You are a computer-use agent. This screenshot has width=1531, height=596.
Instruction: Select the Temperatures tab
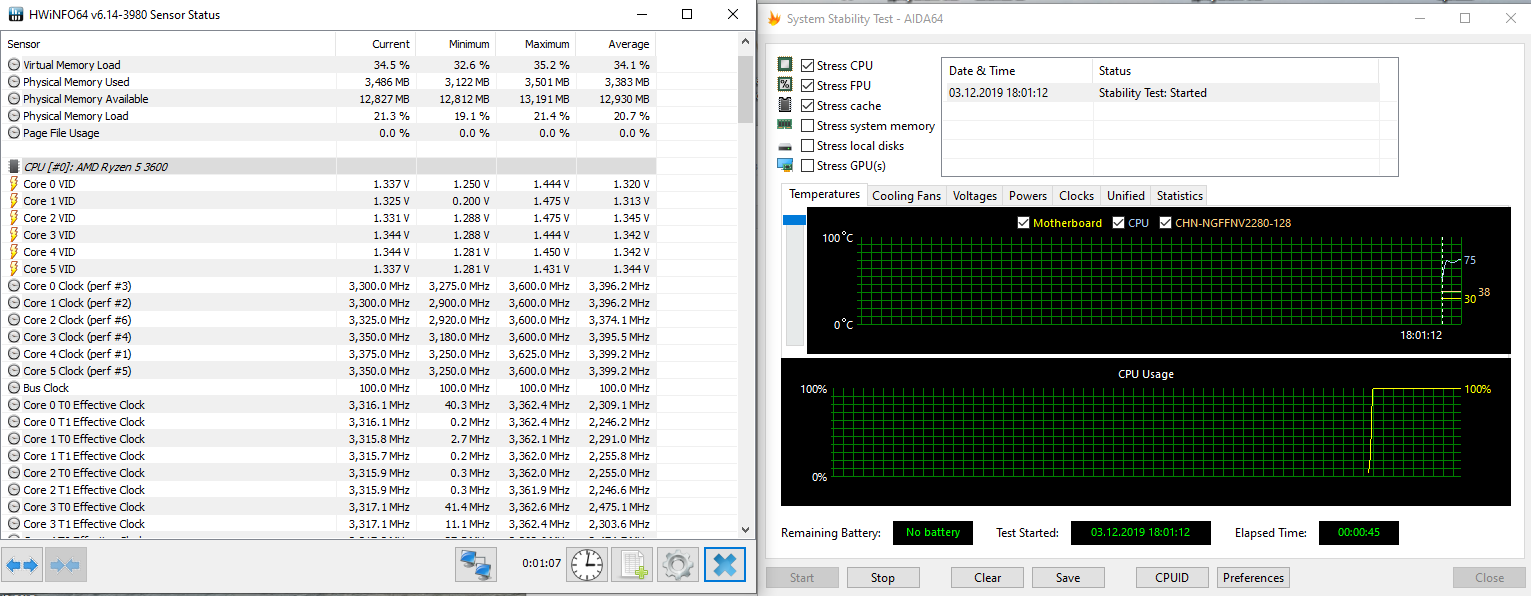(825, 194)
